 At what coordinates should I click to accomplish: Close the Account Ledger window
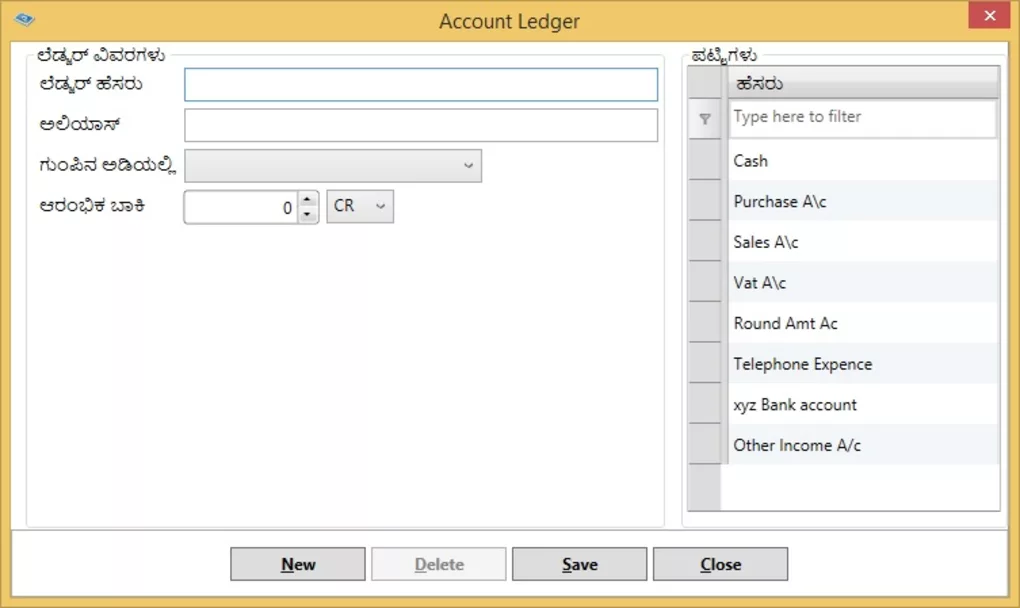pyautogui.click(x=989, y=16)
